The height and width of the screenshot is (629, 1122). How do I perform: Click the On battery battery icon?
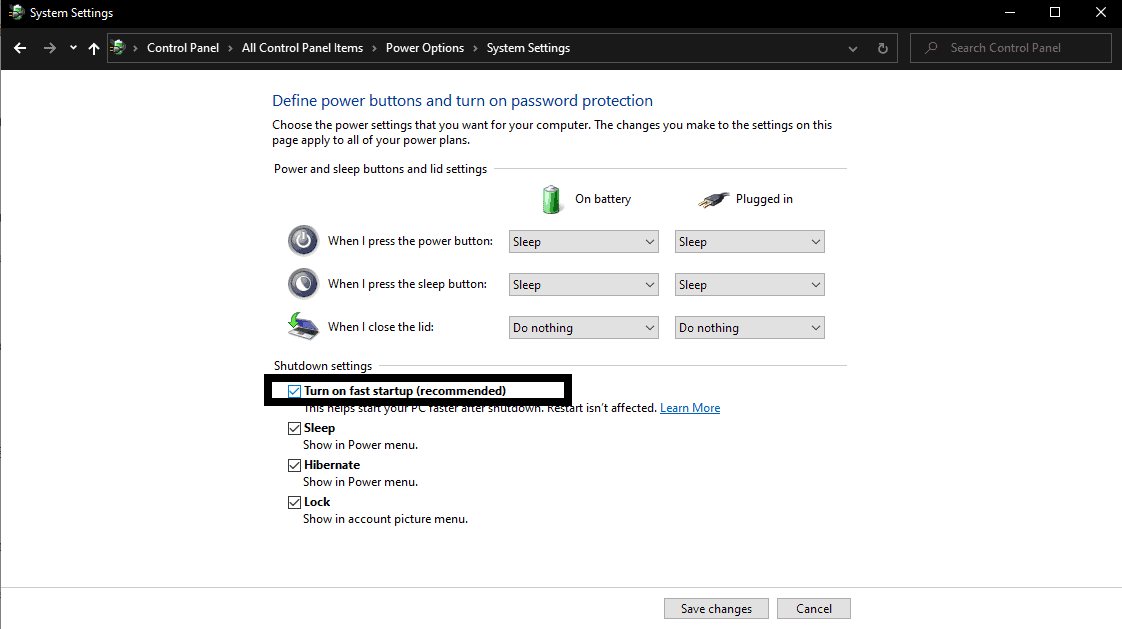551,199
